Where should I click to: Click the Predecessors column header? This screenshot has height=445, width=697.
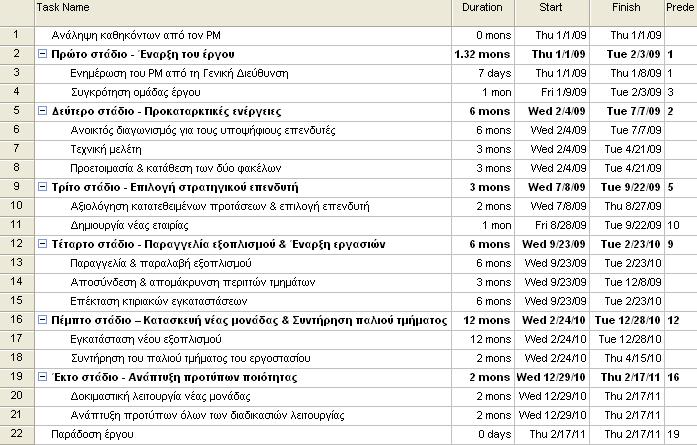click(681, 12)
